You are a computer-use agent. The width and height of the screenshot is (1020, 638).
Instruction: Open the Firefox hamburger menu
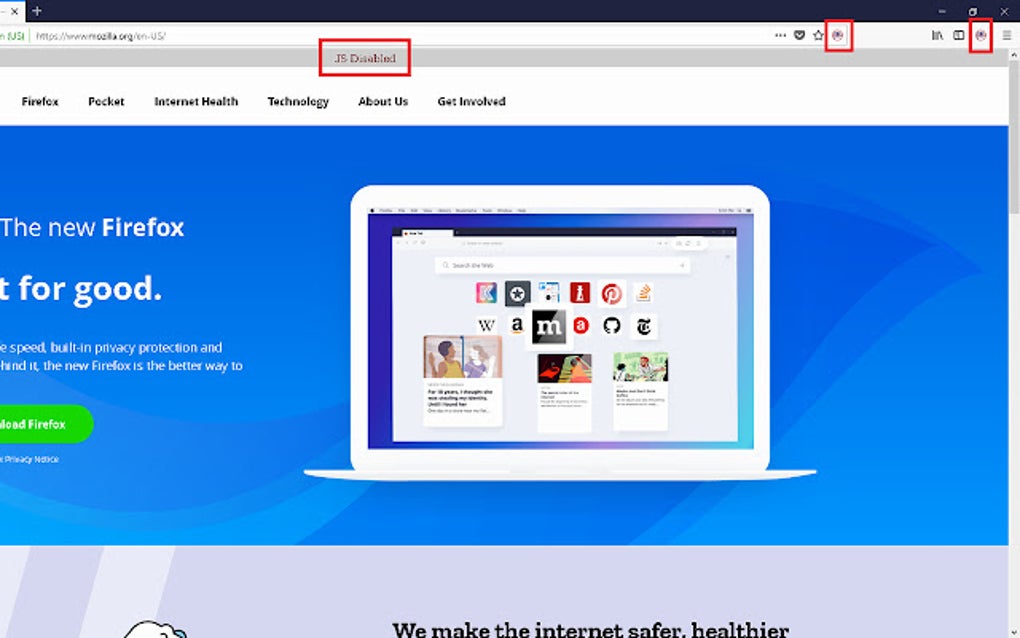pos(1006,36)
